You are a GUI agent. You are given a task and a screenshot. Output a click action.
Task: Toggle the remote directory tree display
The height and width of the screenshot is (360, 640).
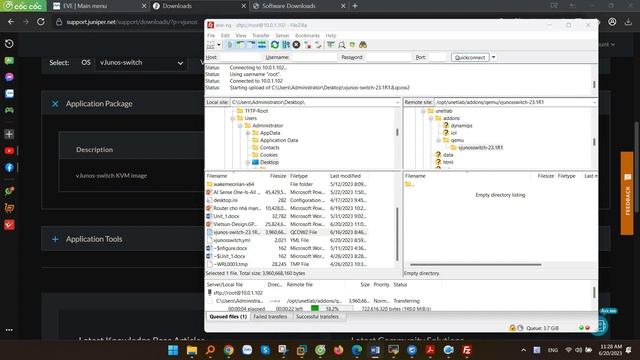point(251,45)
